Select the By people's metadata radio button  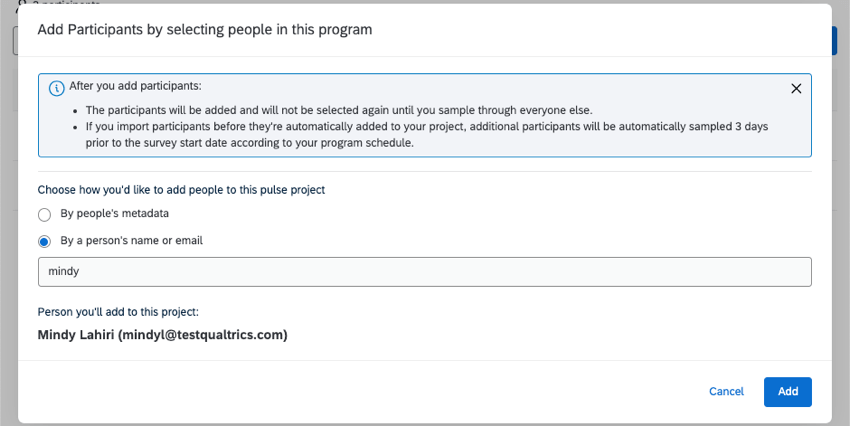point(45,214)
